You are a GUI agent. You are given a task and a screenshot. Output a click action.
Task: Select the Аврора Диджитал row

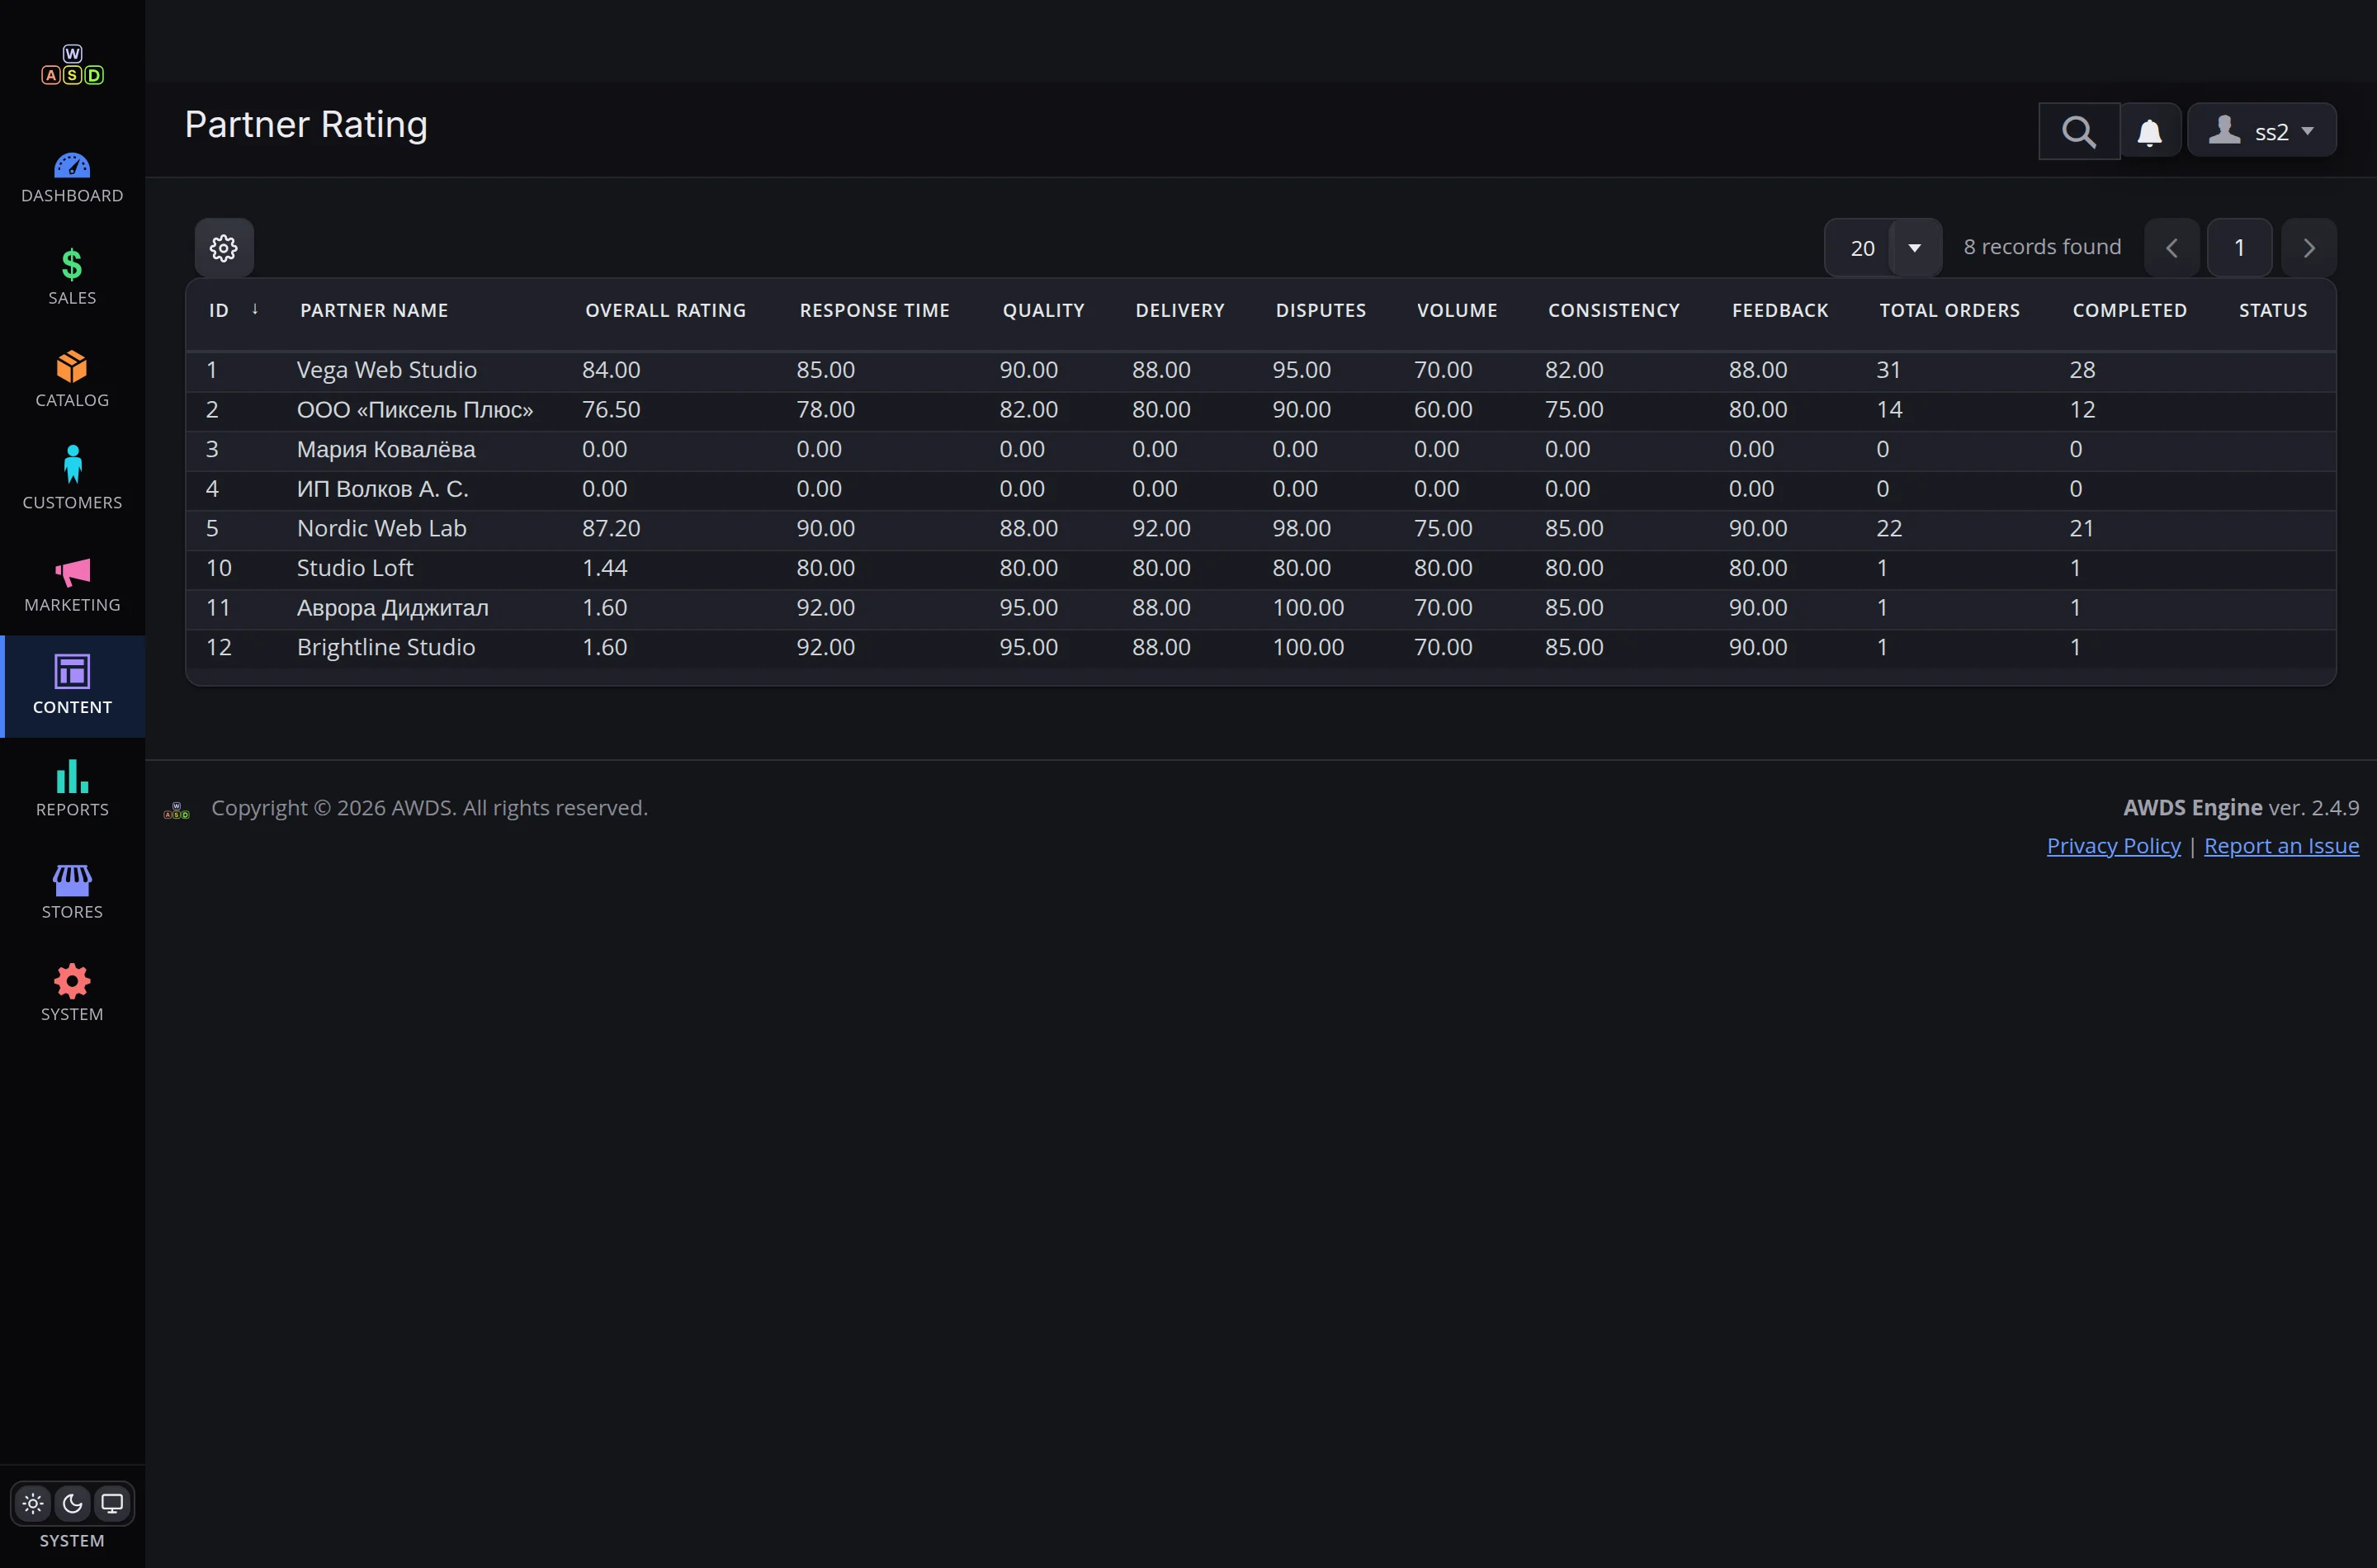coord(1260,608)
